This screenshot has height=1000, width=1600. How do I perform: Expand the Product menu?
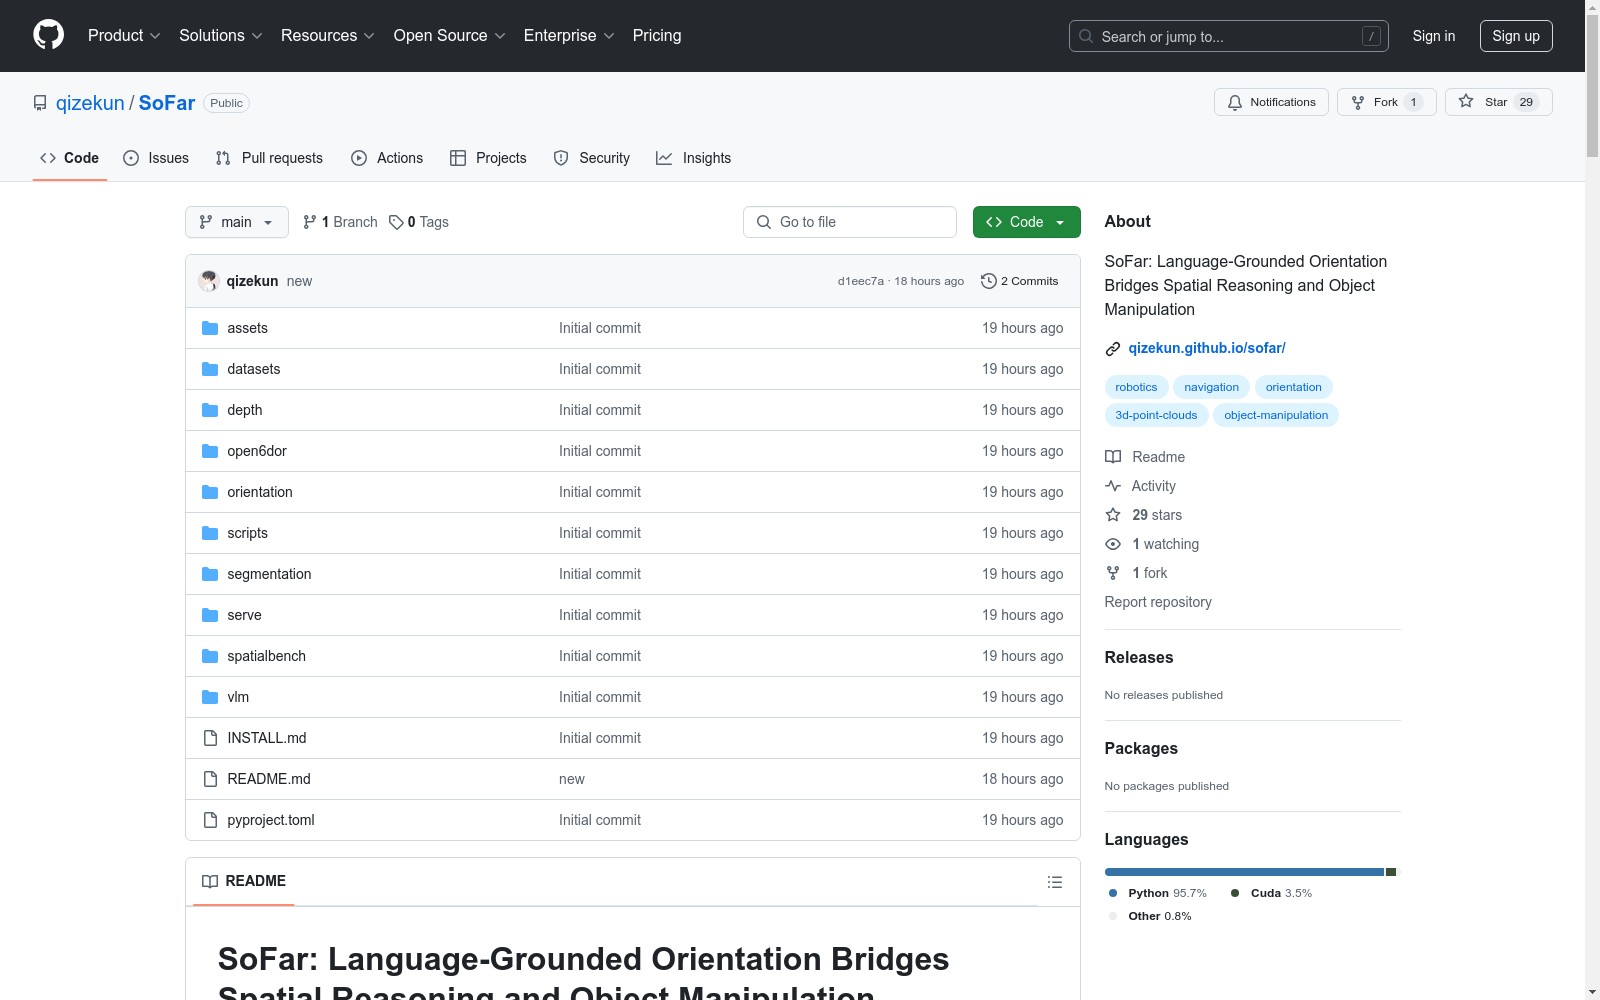pyautogui.click(x=124, y=36)
